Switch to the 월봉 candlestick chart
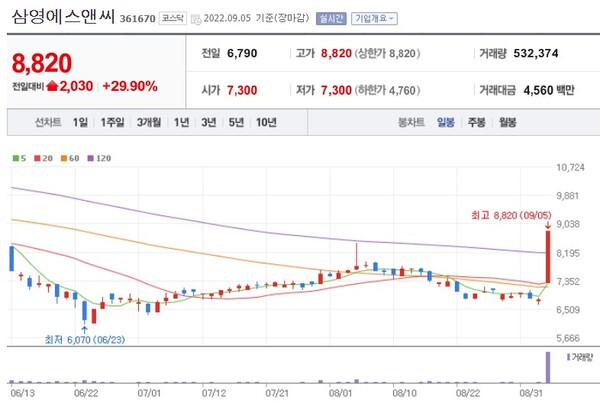600x413 pixels. pos(507,122)
